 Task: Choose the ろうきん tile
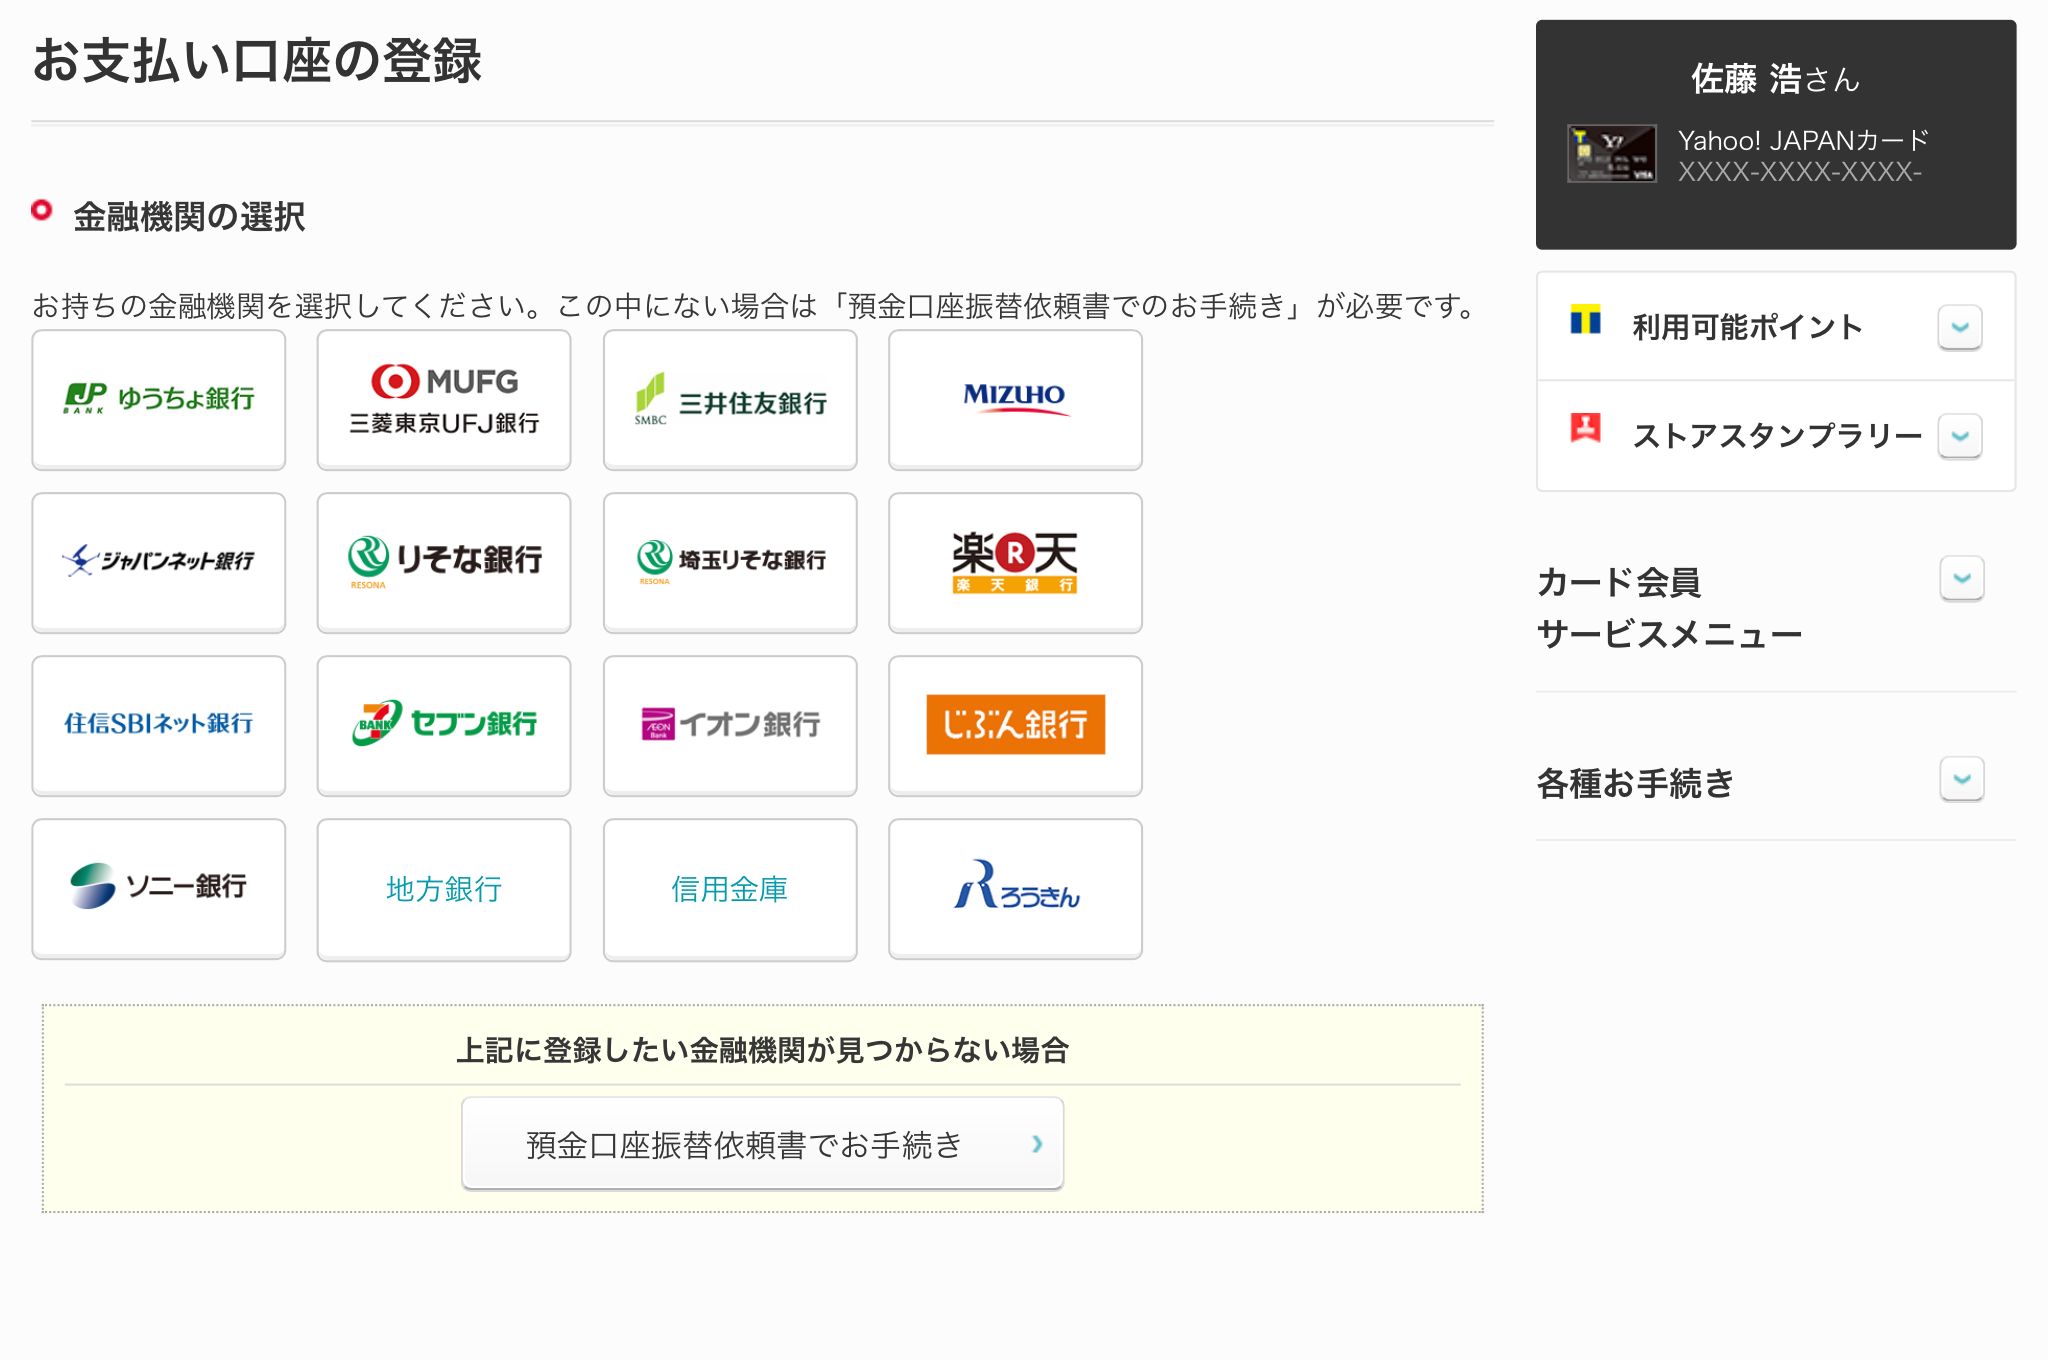[x=1015, y=889]
